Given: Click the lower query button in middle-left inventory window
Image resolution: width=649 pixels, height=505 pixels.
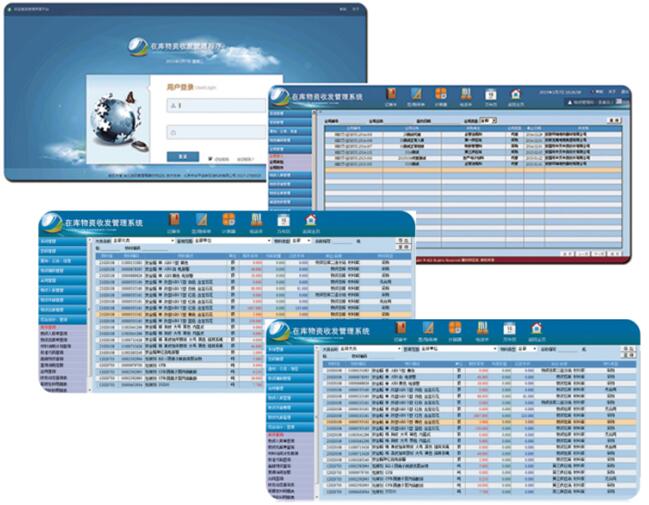Looking at the screenshot, I should pyautogui.click(x=404, y=247).
